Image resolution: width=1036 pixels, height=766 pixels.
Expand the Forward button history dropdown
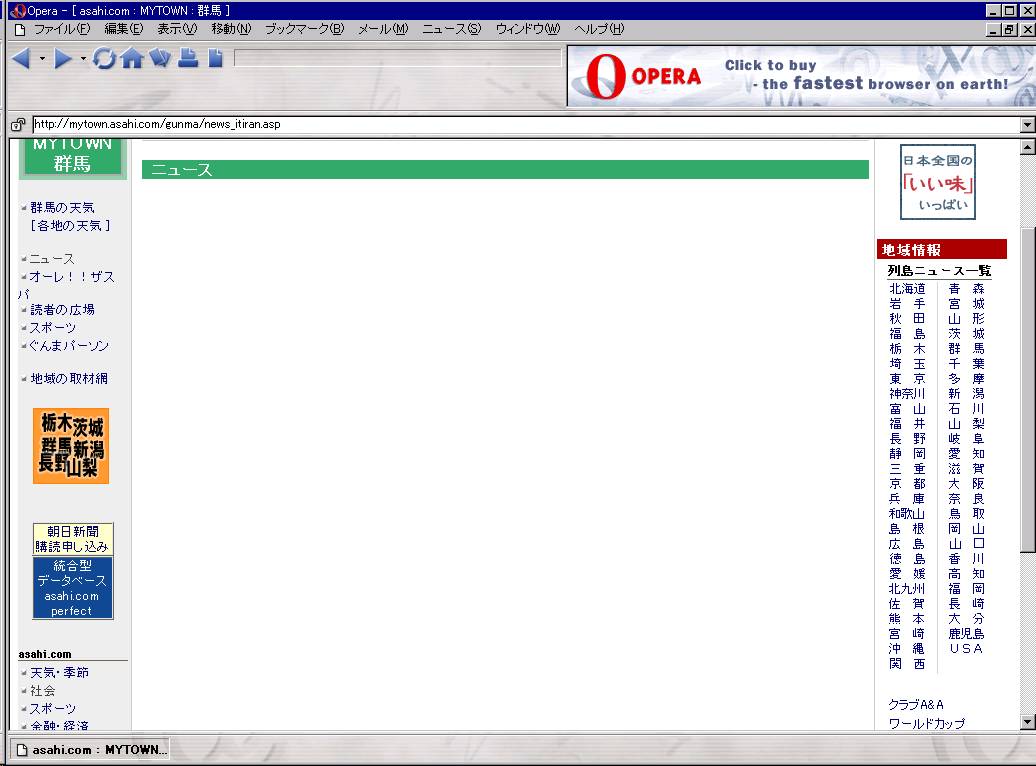click(83, 60)
